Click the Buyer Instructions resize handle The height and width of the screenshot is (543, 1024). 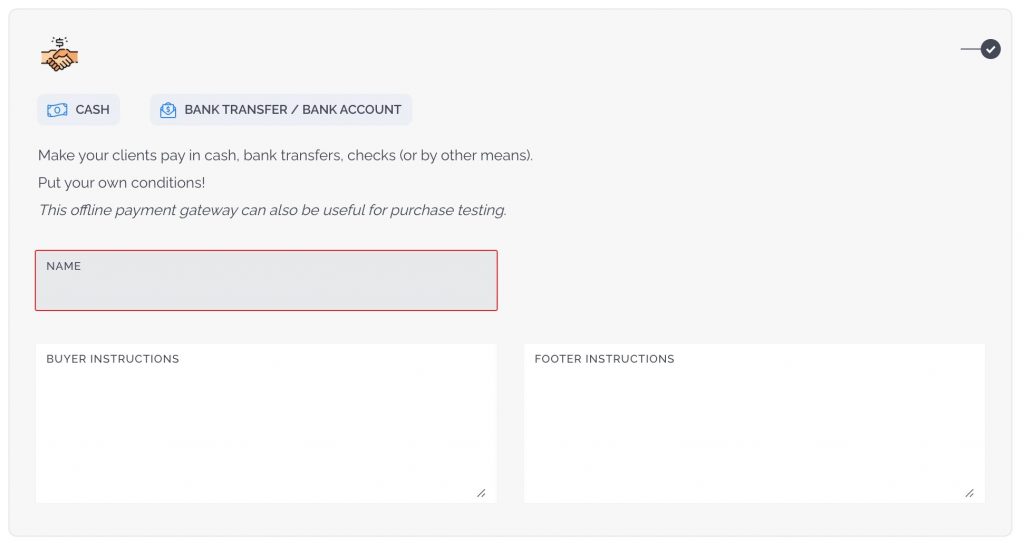(481, 493)
